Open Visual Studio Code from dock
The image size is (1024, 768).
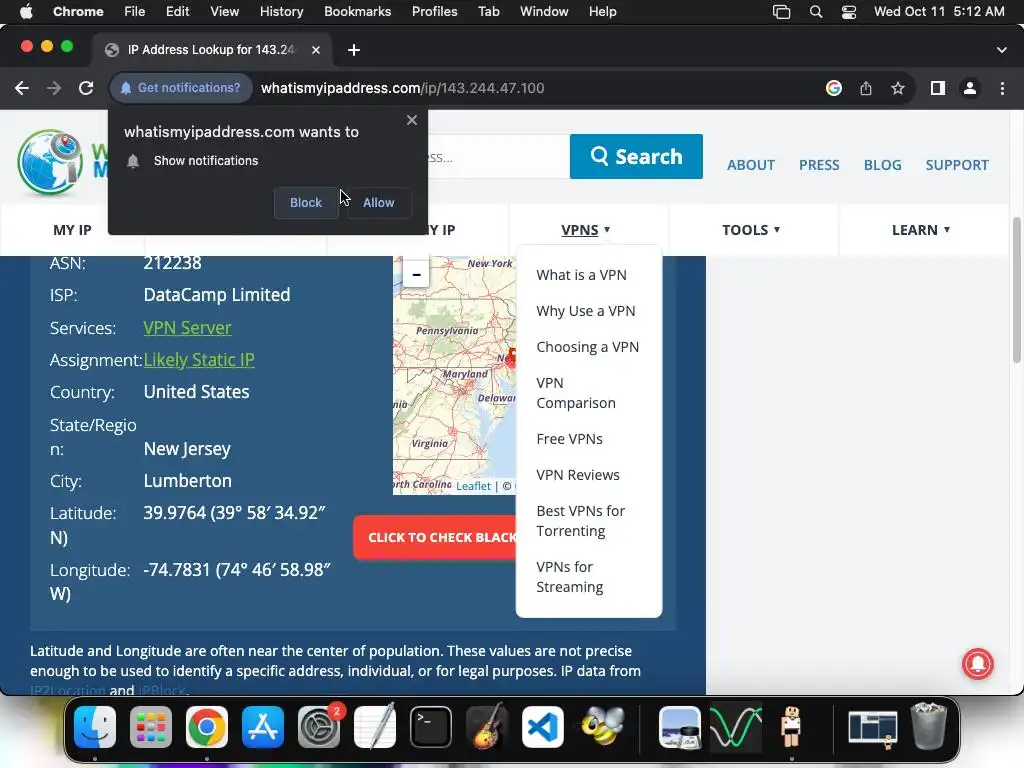(543, 726)
